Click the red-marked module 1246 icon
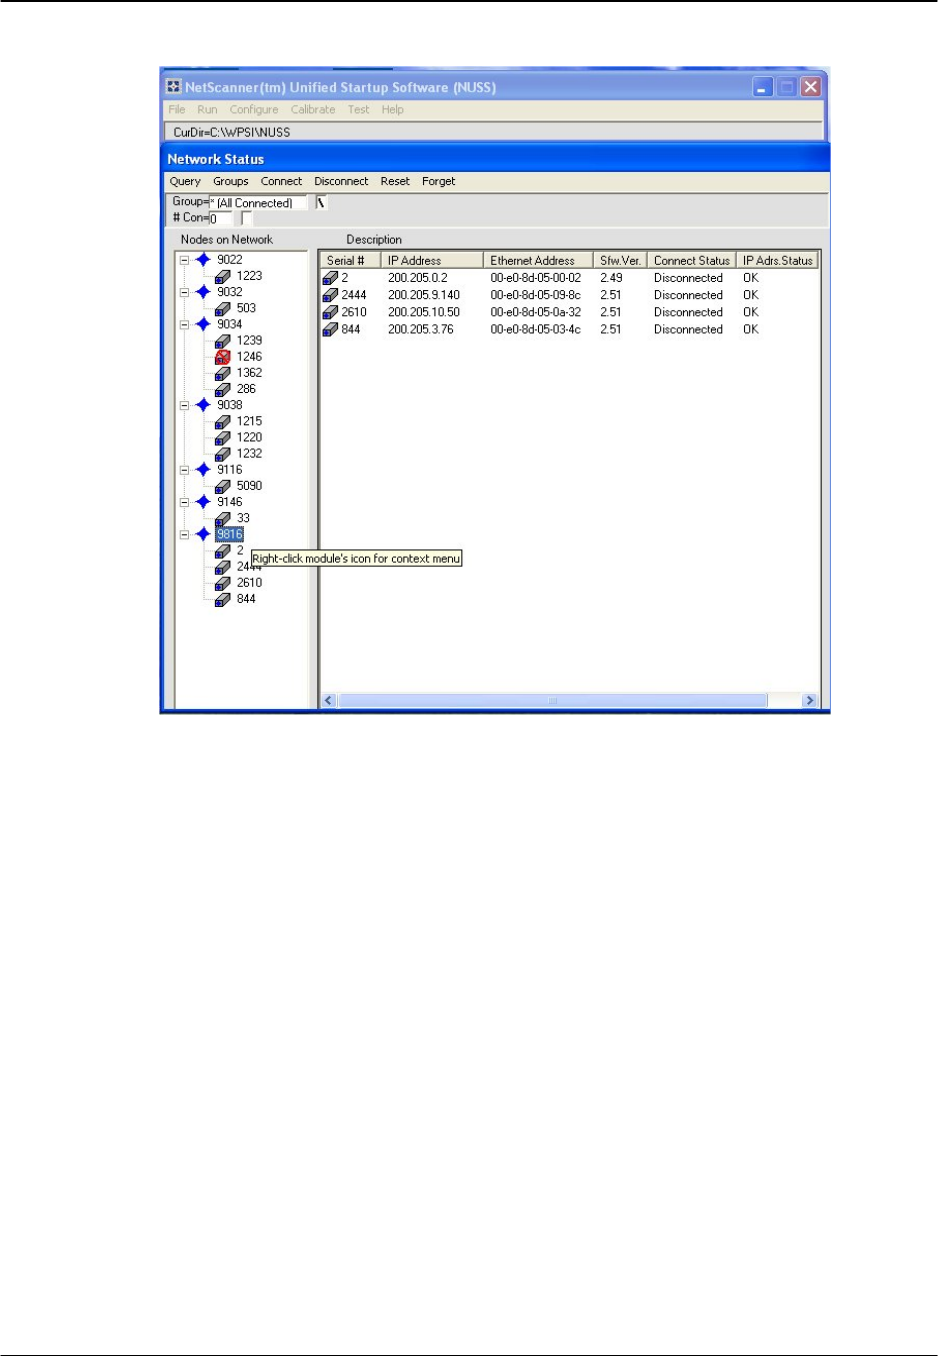This screenshot has height=1356, width=938. point(223,357)
